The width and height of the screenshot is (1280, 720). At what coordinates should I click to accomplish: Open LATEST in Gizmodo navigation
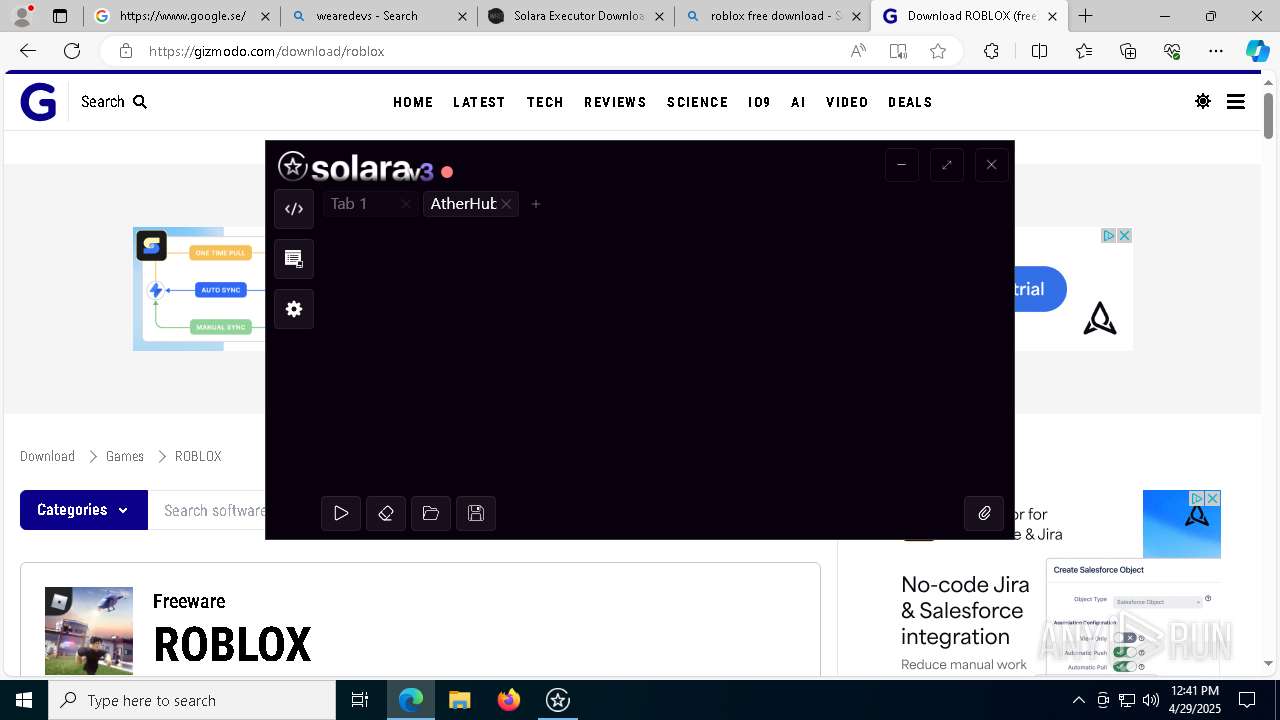(479, 102)
